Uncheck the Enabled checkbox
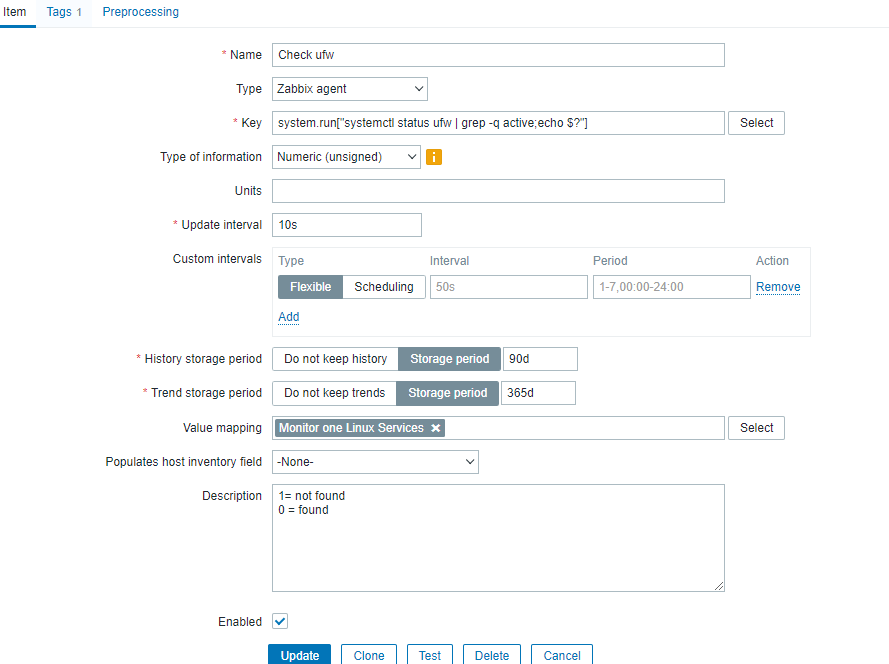The image size is (889, 664). [279, 621]
